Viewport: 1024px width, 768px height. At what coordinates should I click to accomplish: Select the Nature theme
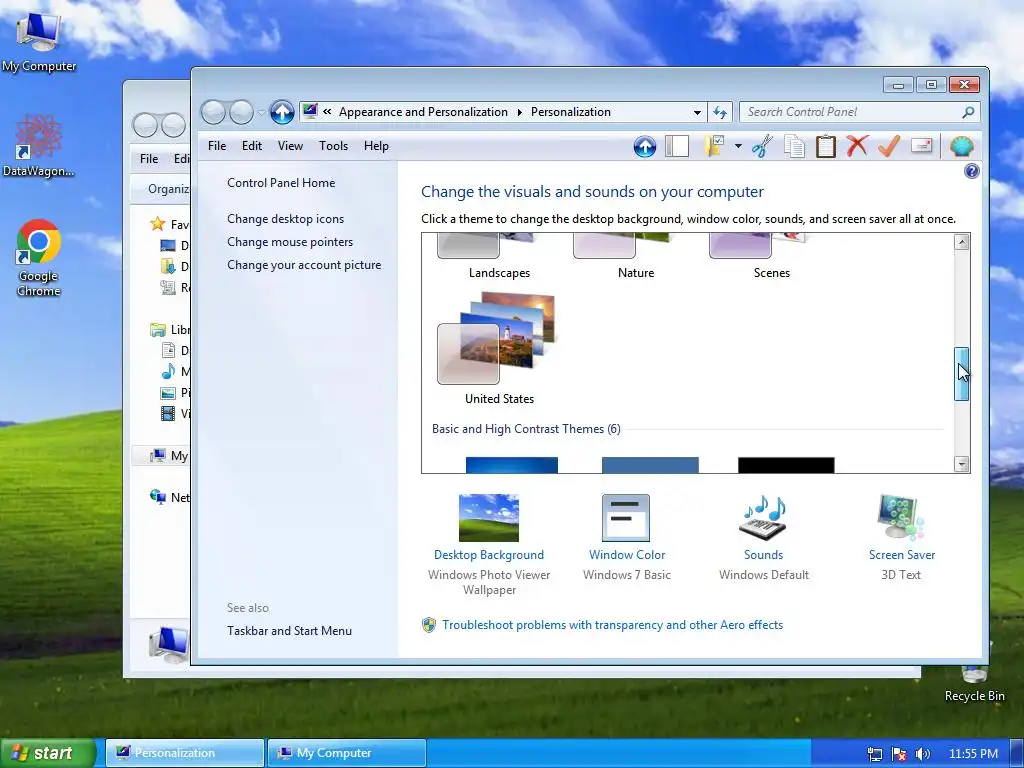pyautogui.click(x=635, y=258)
